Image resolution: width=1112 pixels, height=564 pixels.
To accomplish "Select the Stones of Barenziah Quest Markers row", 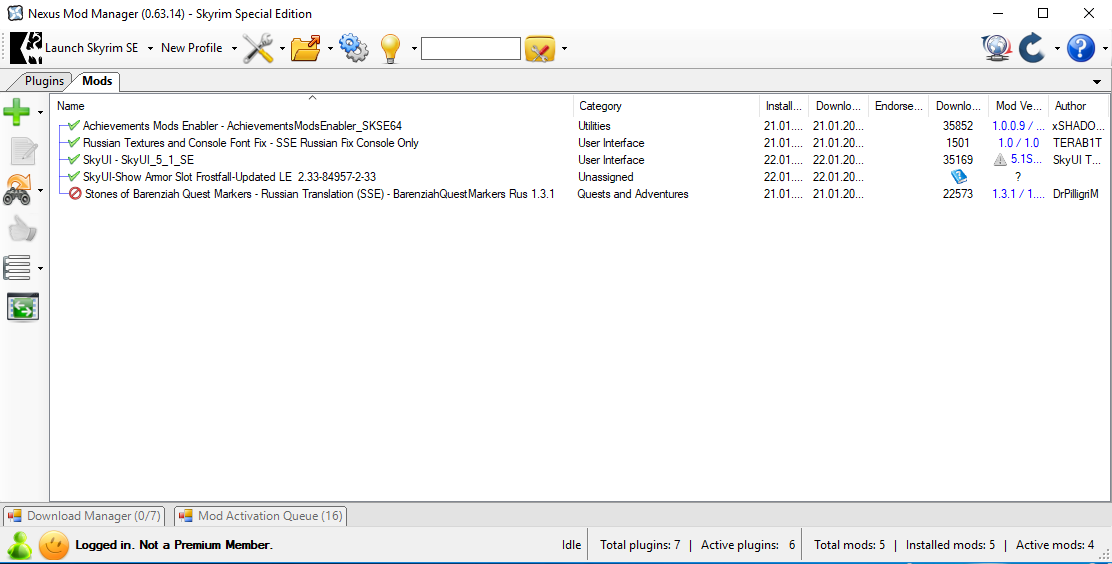I will click(580, 194).
